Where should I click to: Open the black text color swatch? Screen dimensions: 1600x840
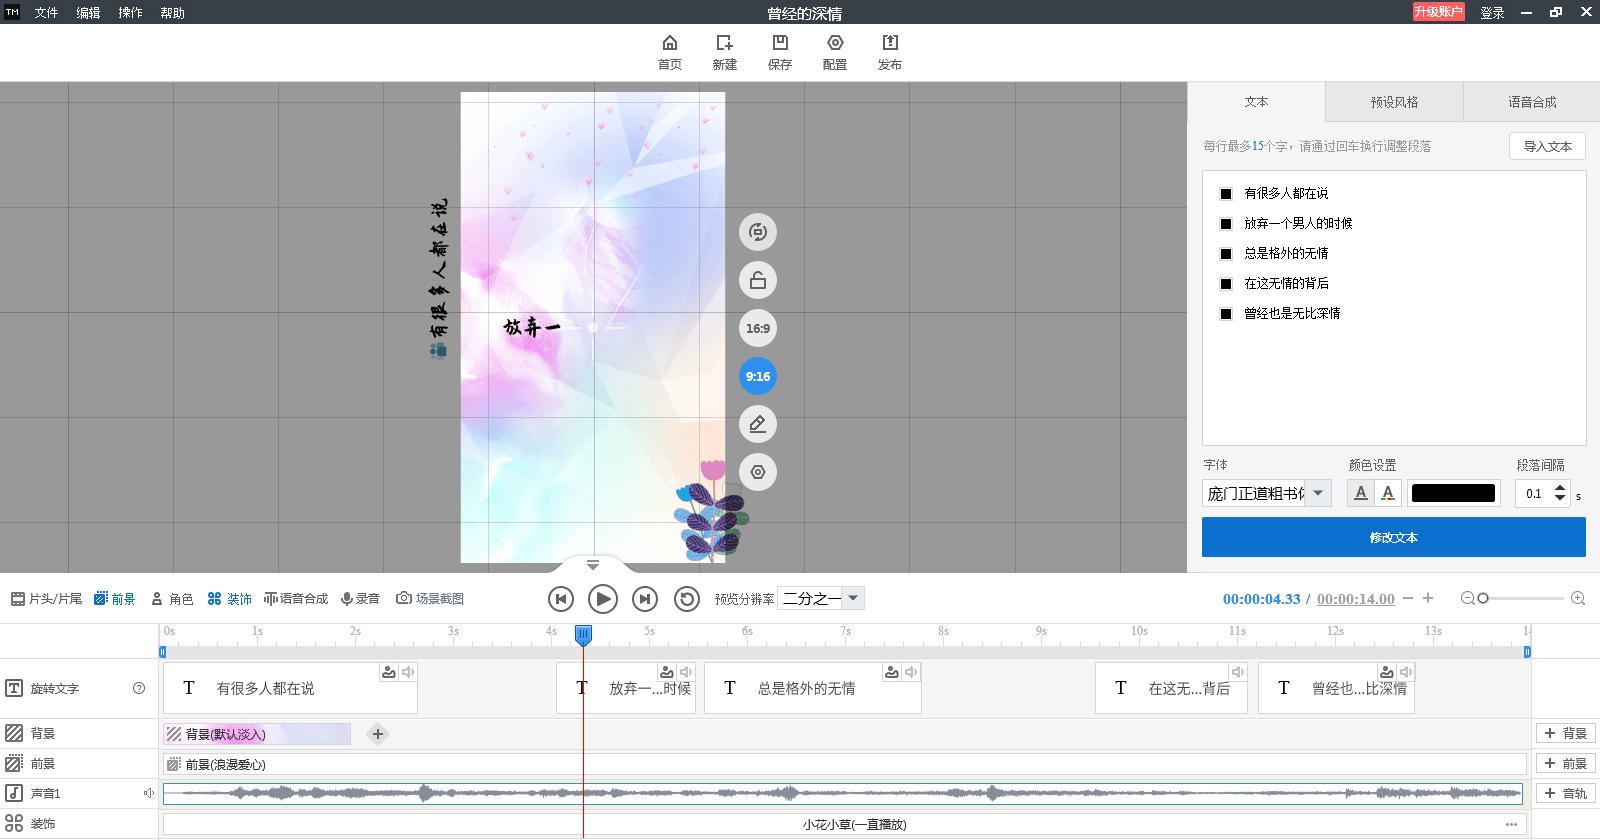coord(1453,493)
